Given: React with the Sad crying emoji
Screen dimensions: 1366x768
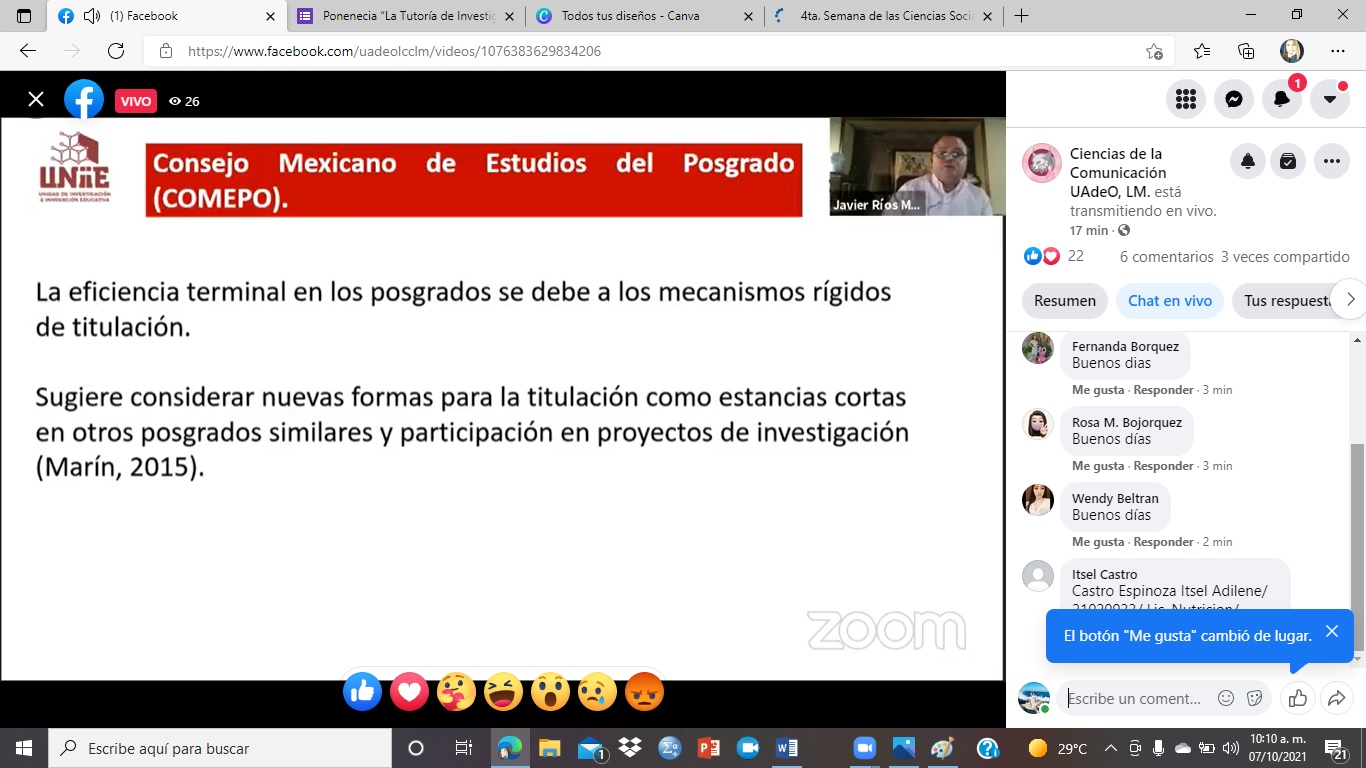Looking at the screenshot, I should [x=597, y=691].
